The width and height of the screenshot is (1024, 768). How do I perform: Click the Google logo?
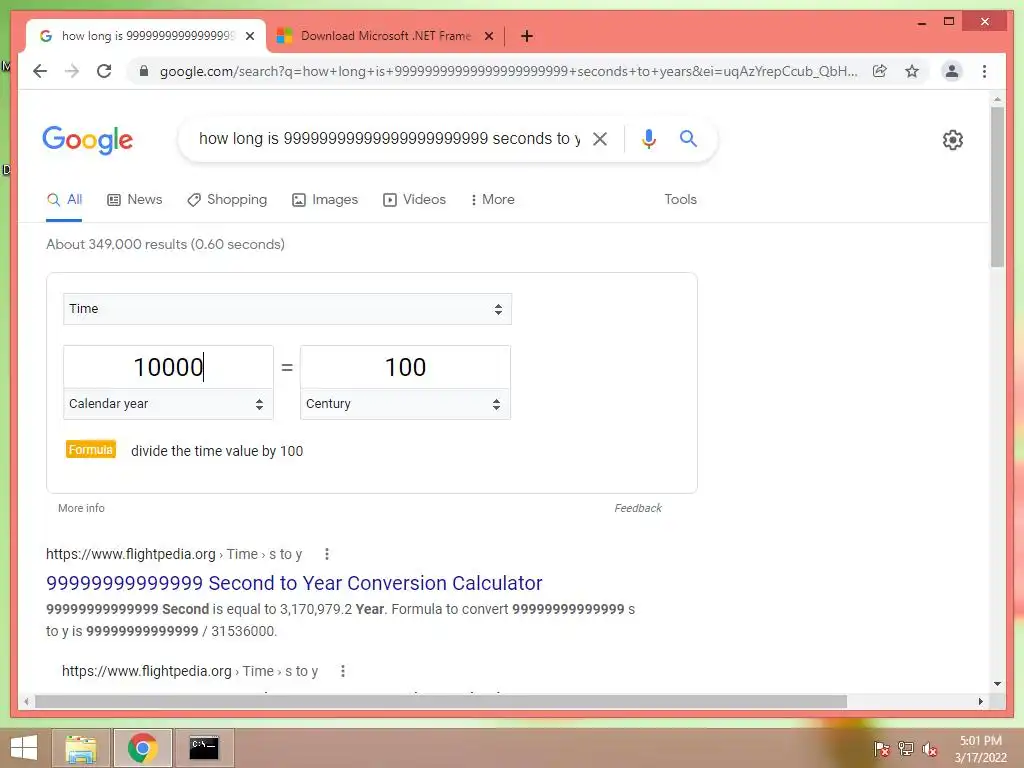point(88,140)
